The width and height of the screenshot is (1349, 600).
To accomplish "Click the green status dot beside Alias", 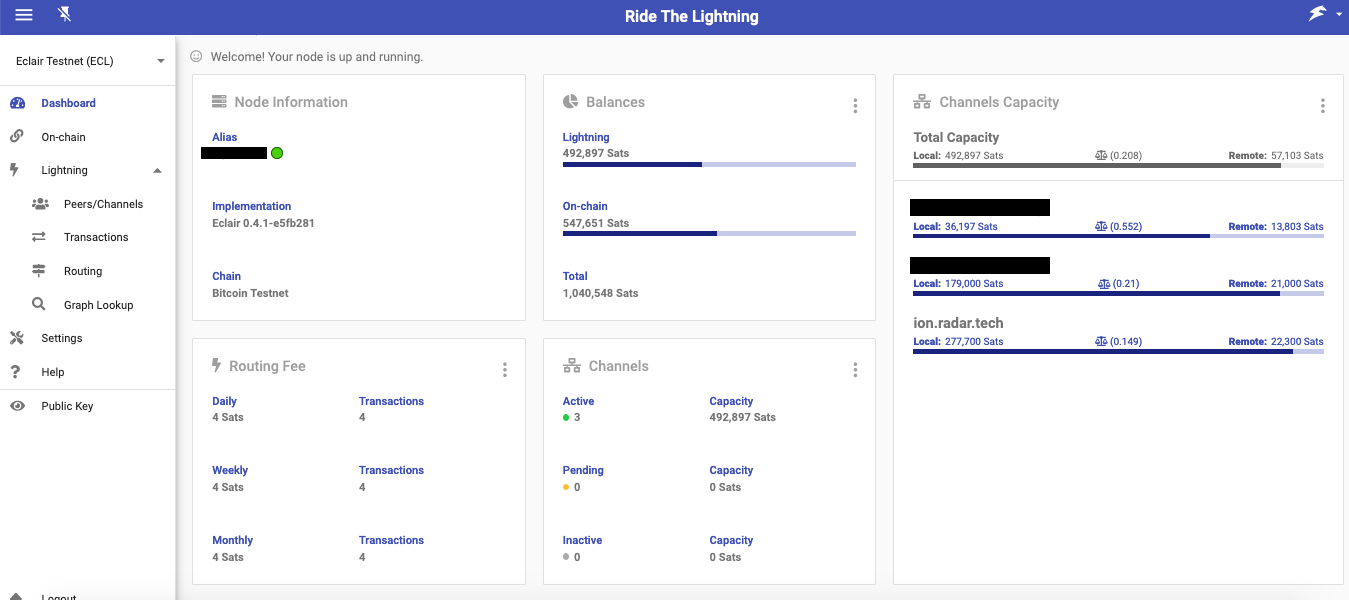I will coord(277,153).
